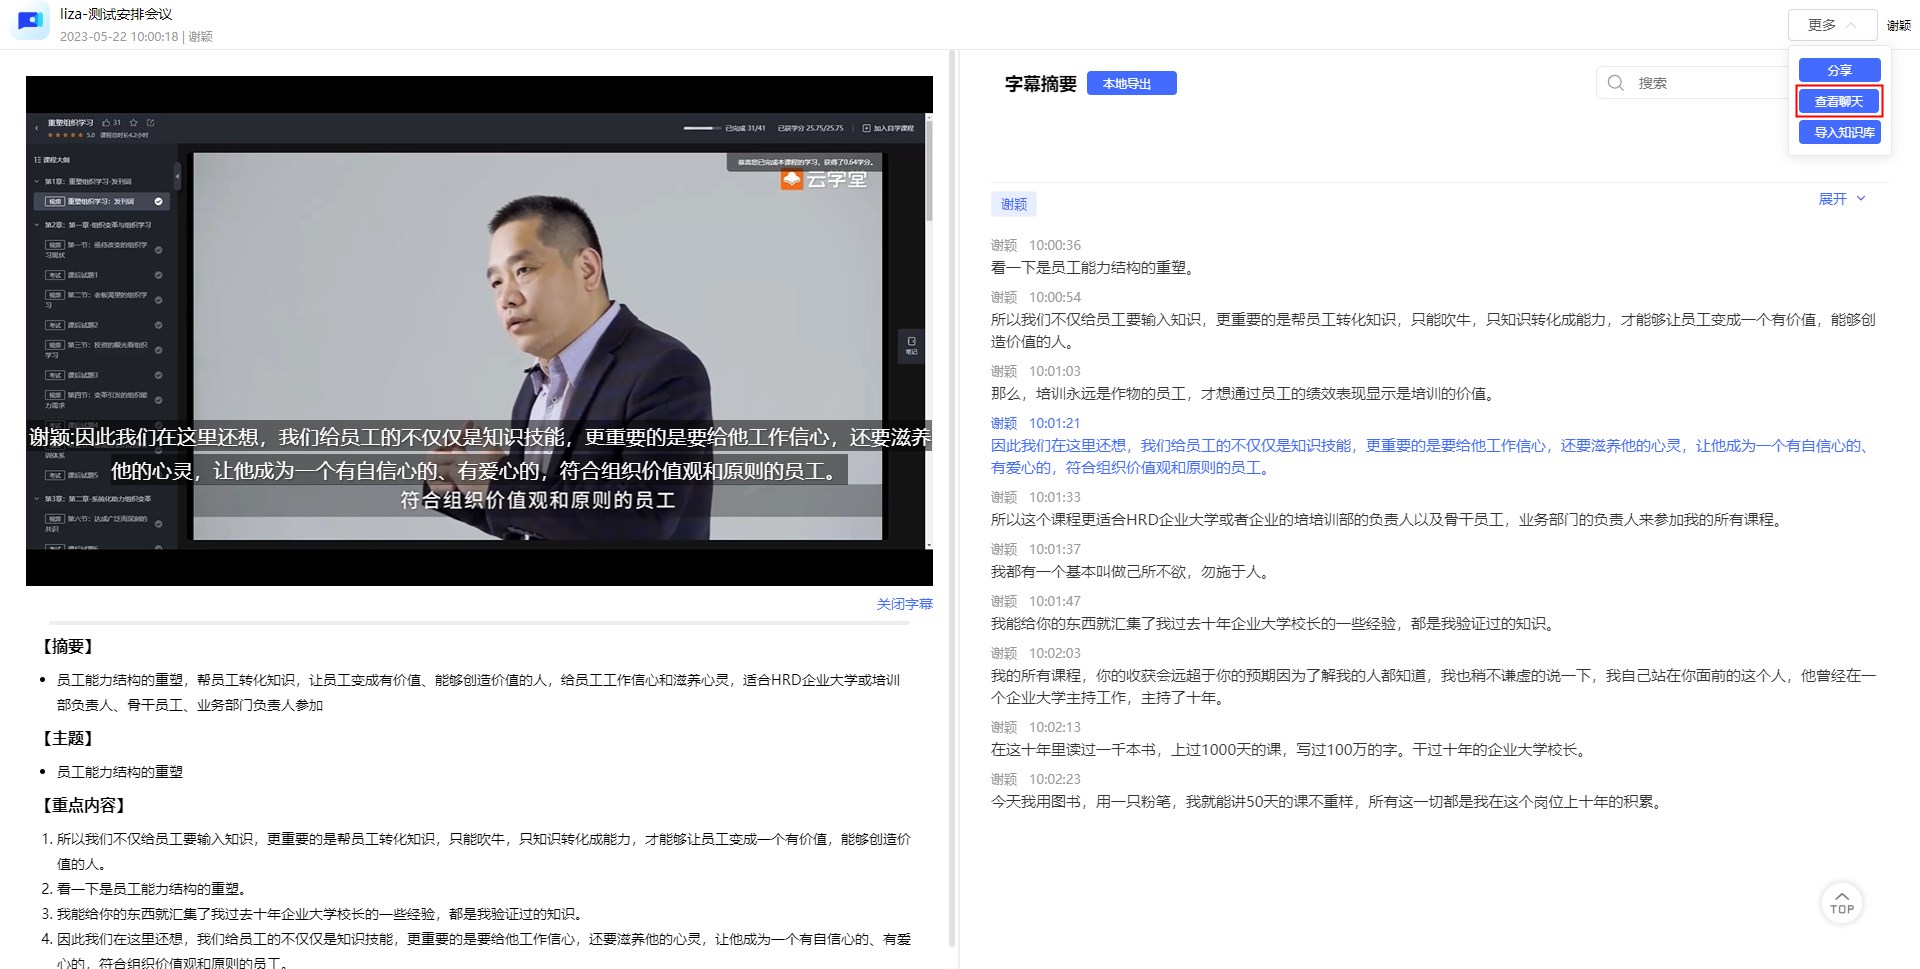Select 分享 from the more menu
Viewport: 1920px width, 969px height.
(1839, 70)
